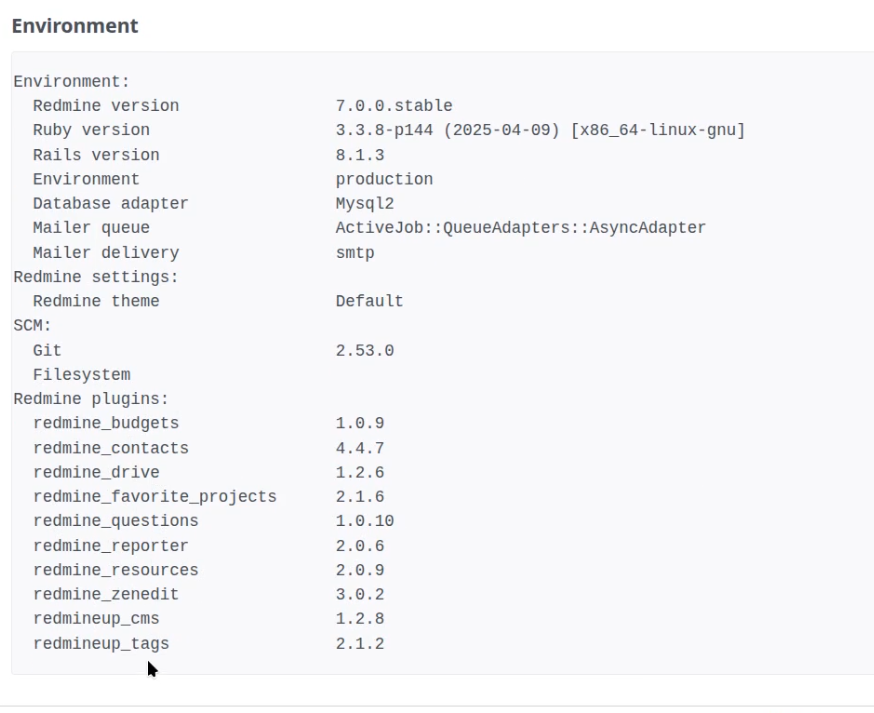Click redmine_favorite_projects version 2.1.6
The height and width of the screenshot is (713, 874).
point(360,496)
